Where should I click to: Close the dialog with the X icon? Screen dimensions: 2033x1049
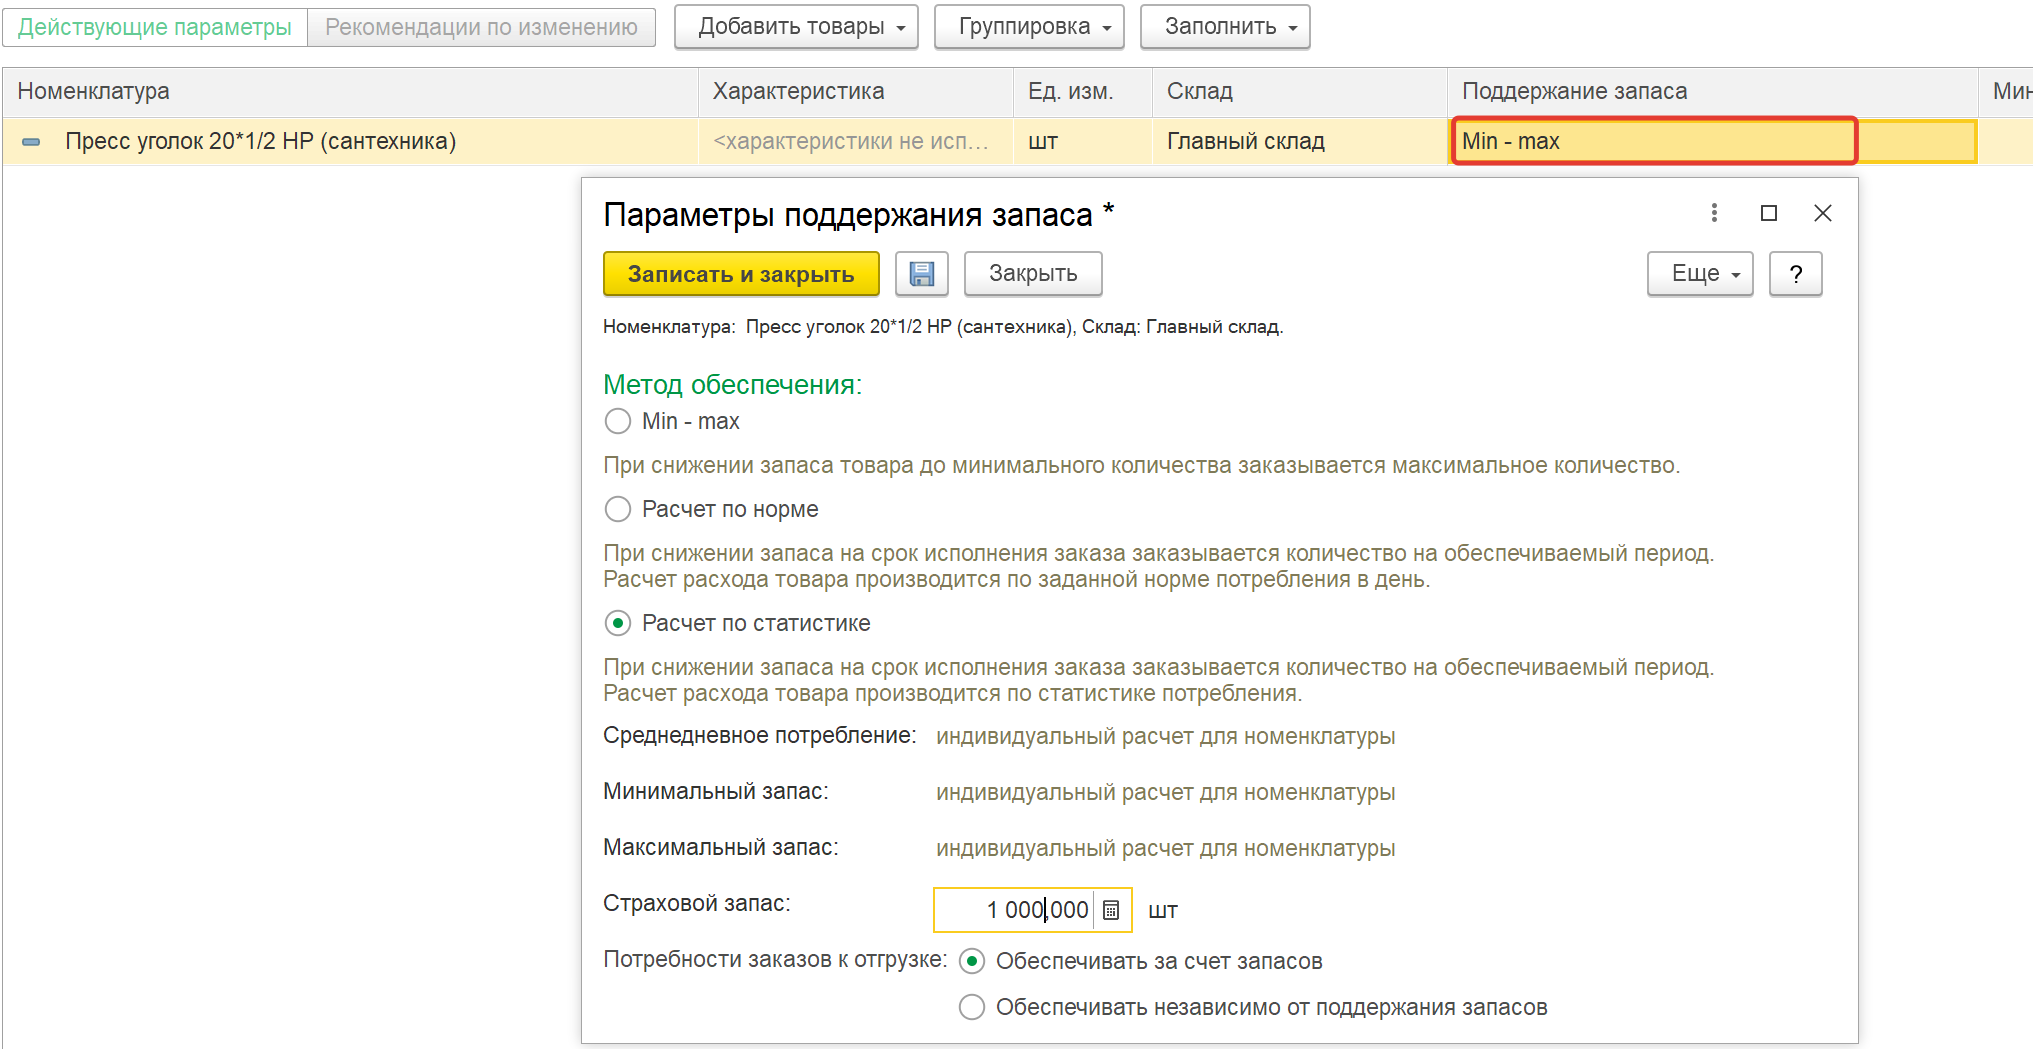pos(1822,213)
